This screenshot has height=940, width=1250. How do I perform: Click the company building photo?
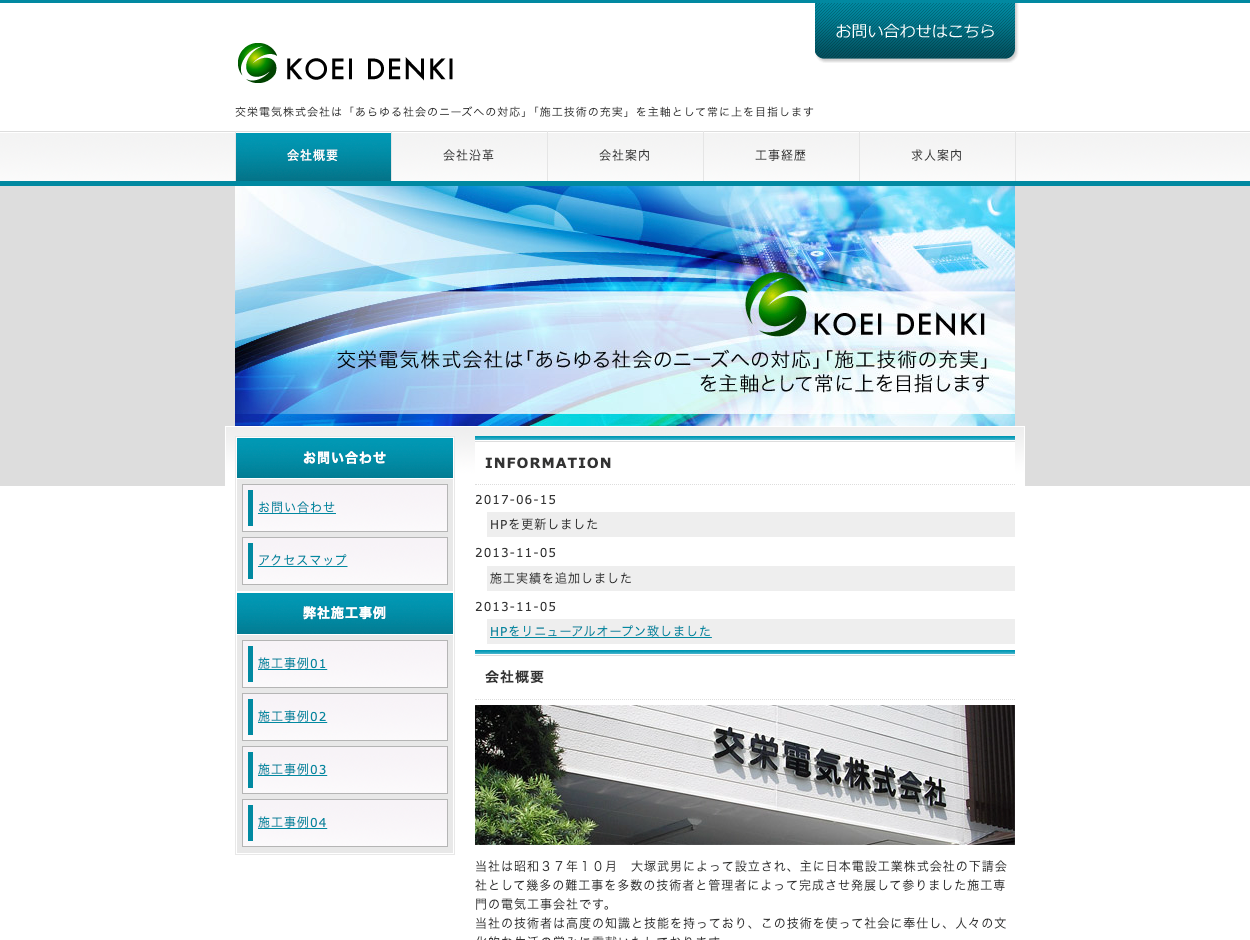pos(744,774)
